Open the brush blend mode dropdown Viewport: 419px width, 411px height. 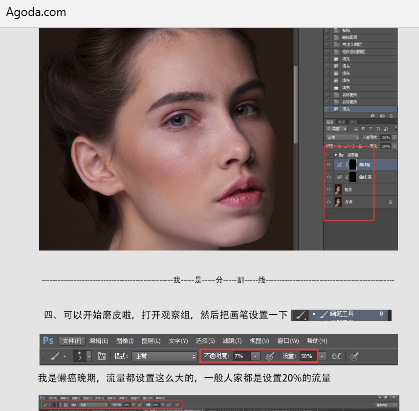point(164,356)
